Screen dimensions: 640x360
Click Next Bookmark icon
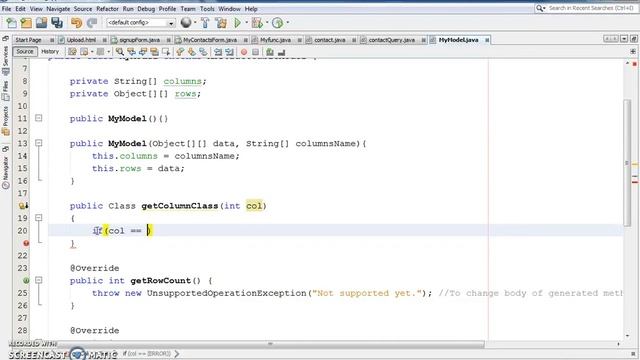click(191, 52)
